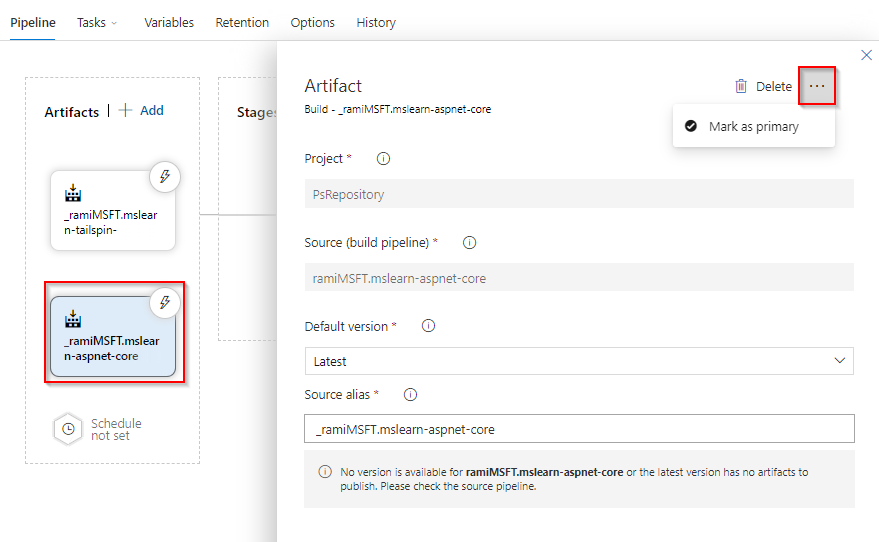Click the Source build pipeline info icon
This screenshot has width=879, height=542.
(469, 242)
